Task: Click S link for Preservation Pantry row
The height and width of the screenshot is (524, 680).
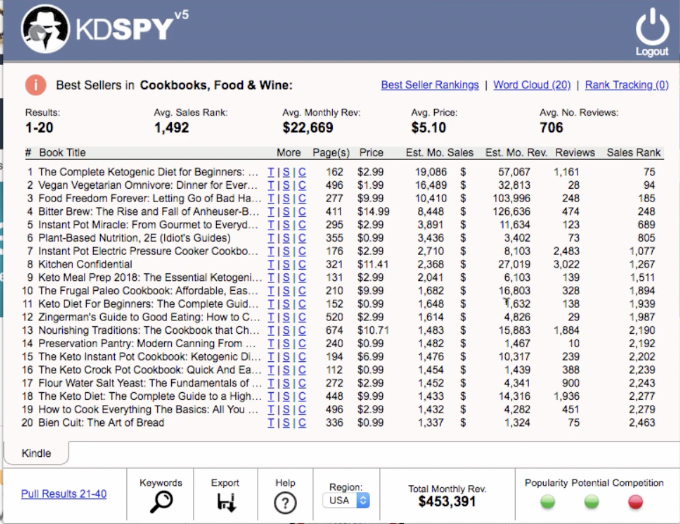Action: pyautogui.click(x=286, y=344)
